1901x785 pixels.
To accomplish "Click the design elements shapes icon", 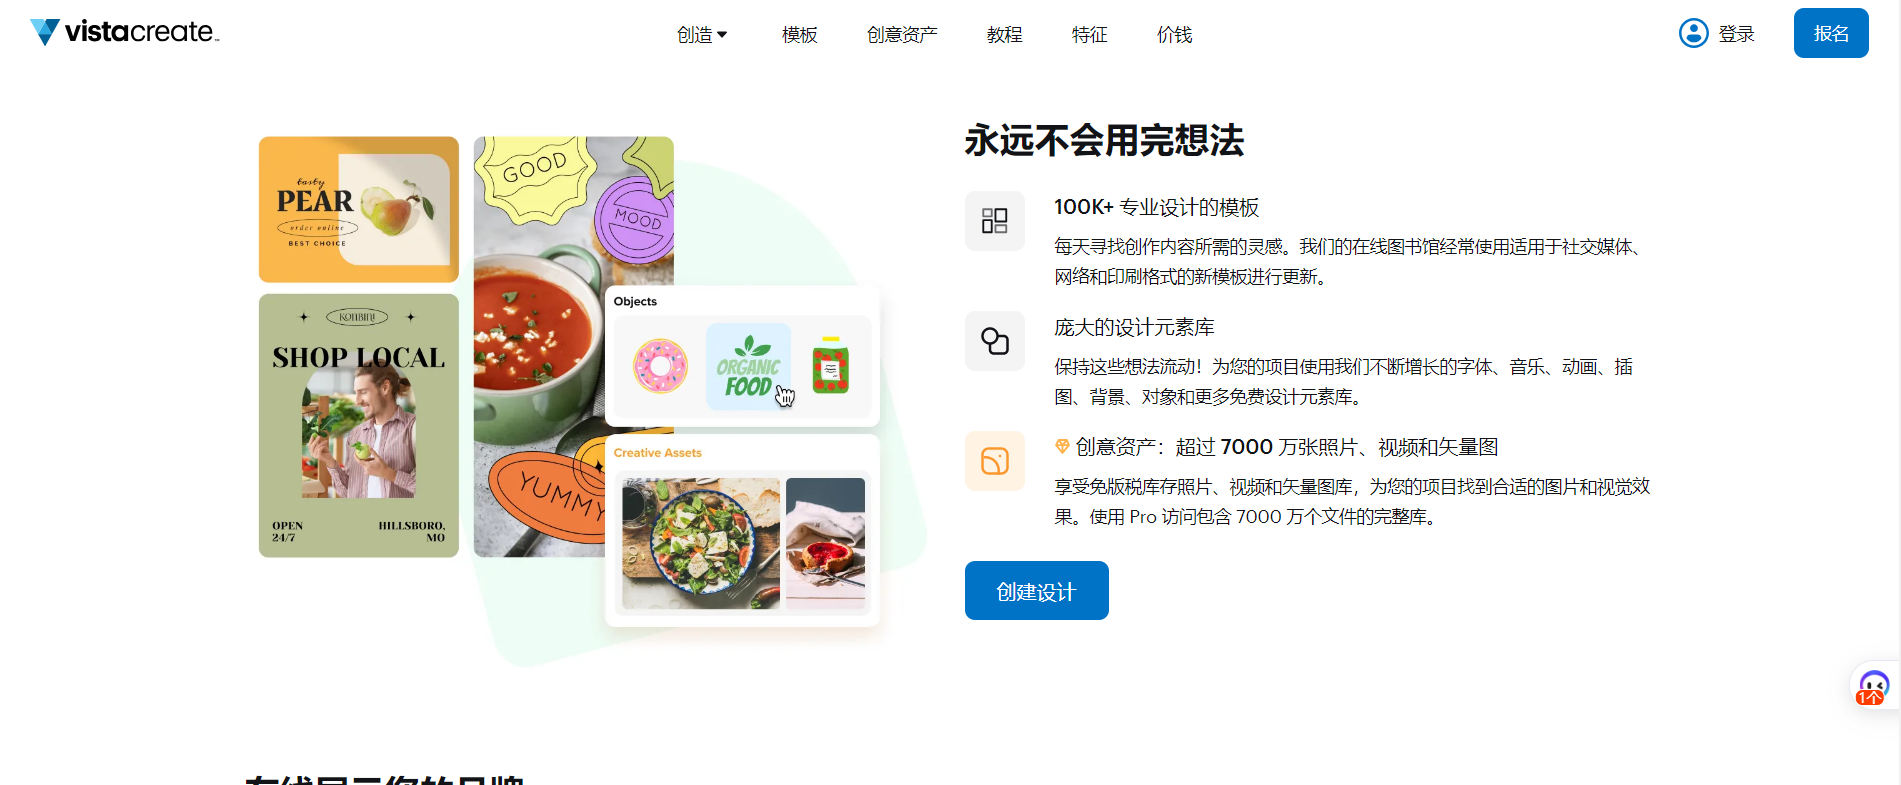I will 994,341.
